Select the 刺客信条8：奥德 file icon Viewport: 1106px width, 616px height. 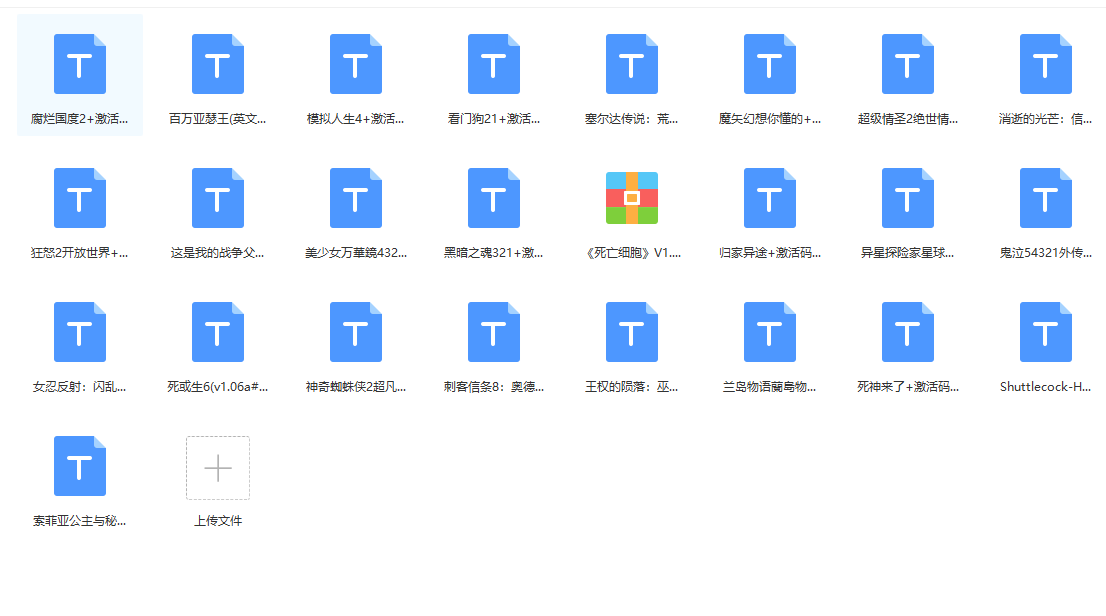point(494,332)
